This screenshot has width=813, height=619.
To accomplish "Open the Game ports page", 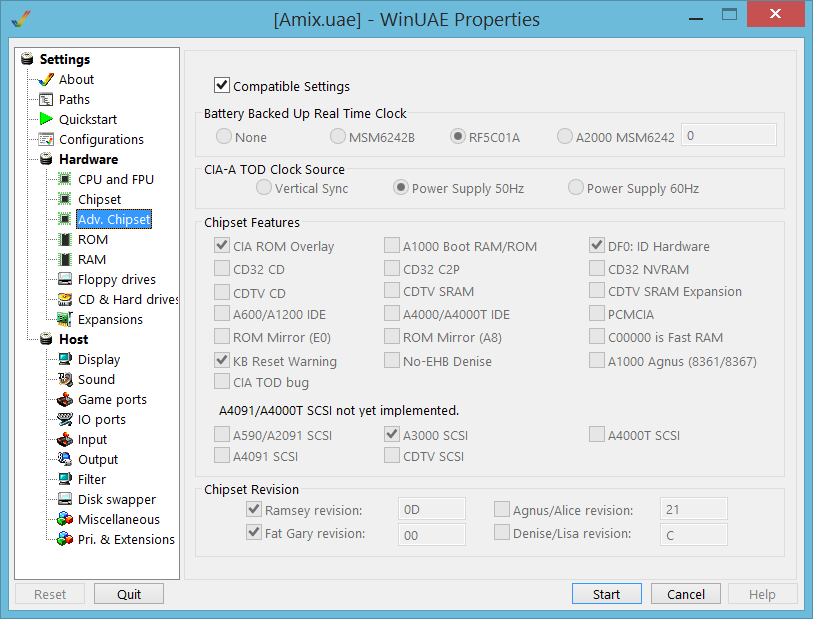I will (x=112, y=400).
